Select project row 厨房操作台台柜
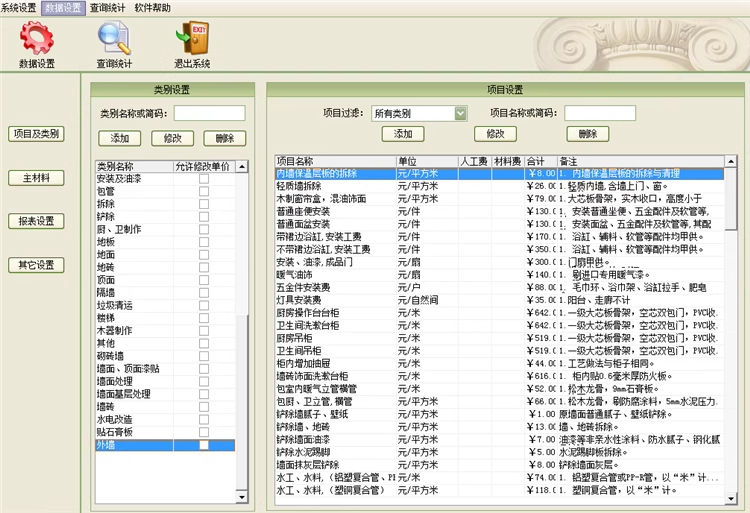Viewport: 750px width, 513px height. pos(500,313)
